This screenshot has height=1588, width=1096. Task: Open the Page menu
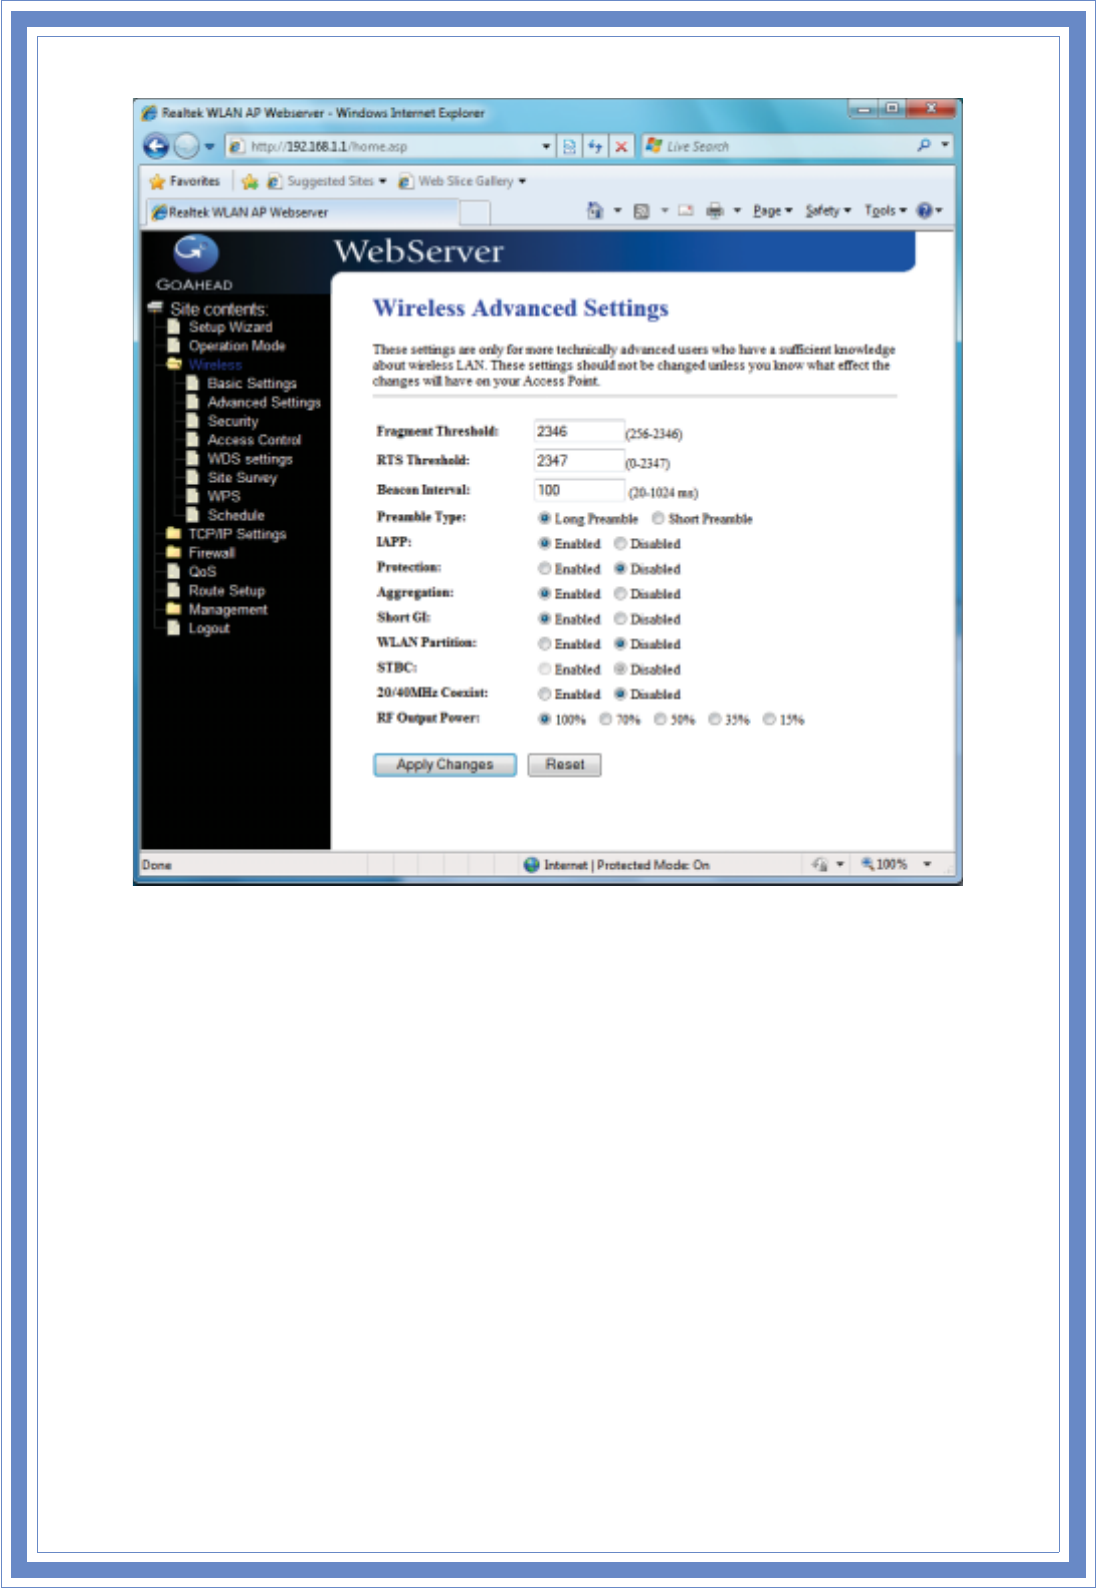(x=772, y=211)
